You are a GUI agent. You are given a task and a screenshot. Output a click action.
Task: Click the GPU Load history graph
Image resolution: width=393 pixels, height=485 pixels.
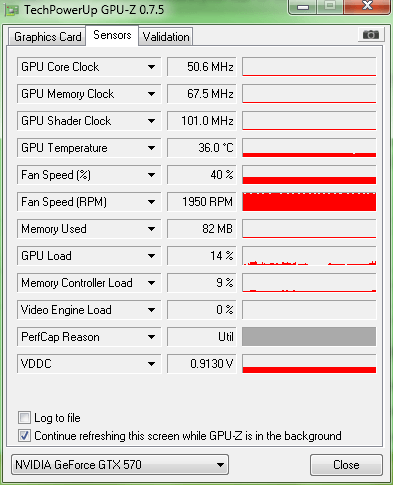point(309,256)
